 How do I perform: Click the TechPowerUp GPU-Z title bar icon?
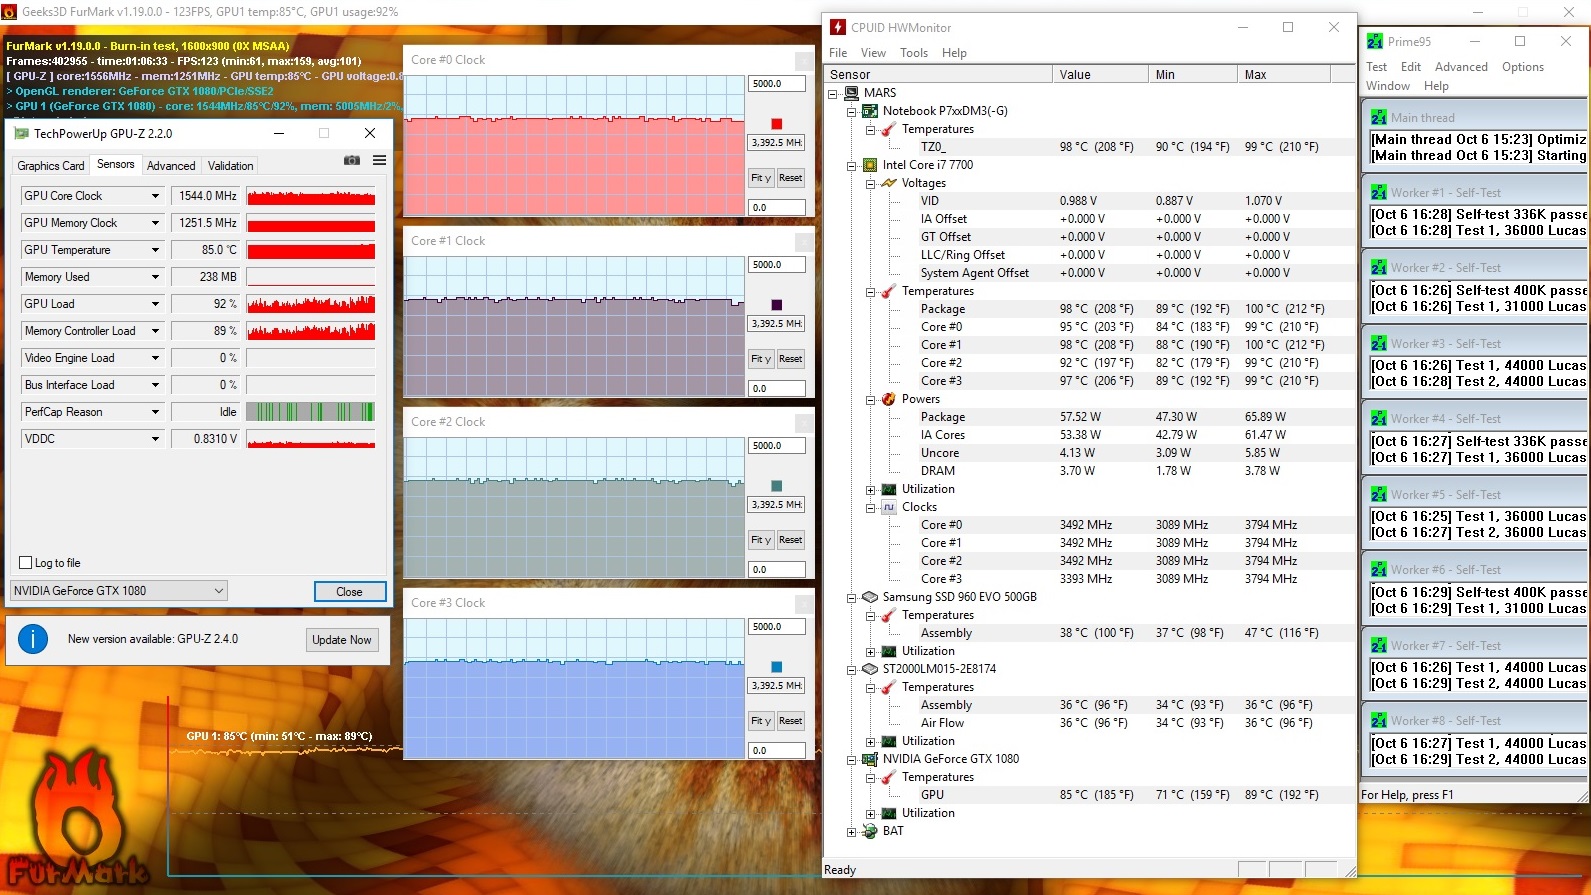[22, 134]
